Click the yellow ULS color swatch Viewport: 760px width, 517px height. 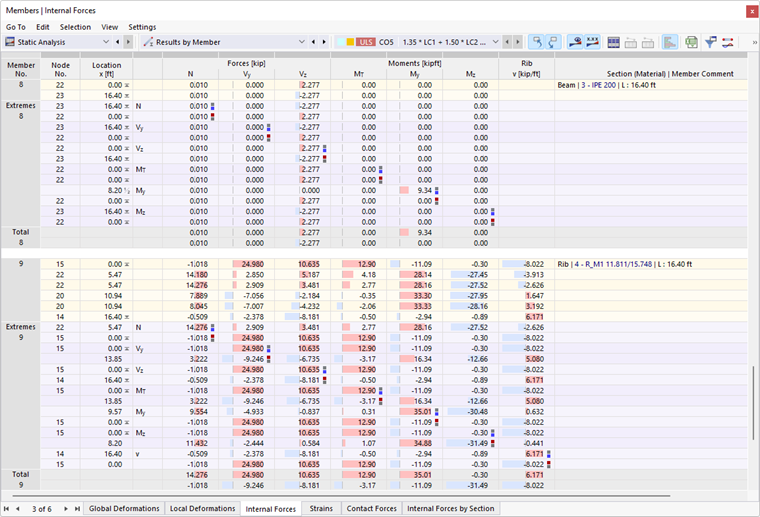click(x=350, y=42)
